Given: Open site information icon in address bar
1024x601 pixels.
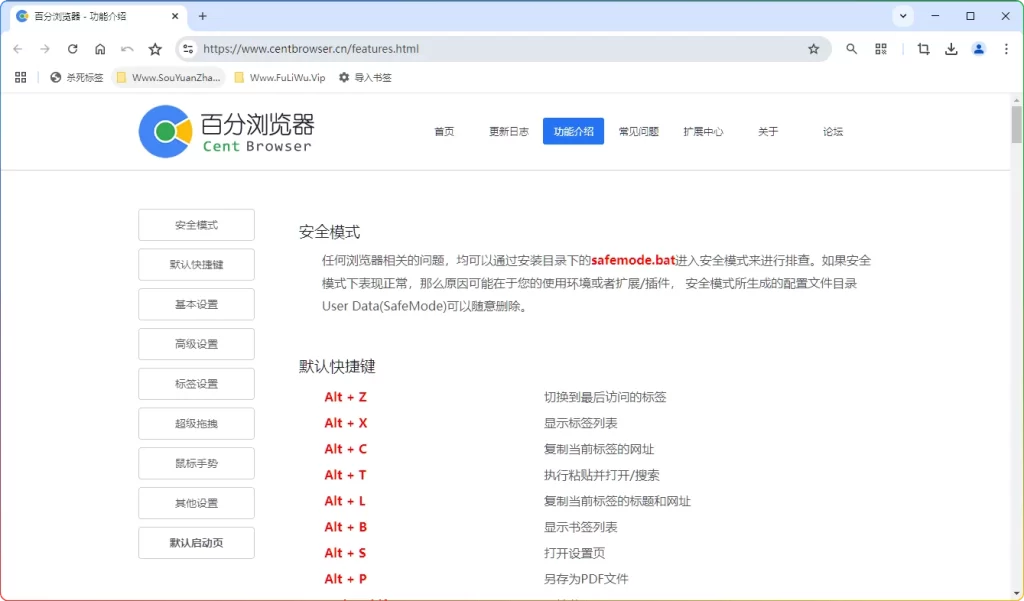Looking at the screenshot, I should [188, 49].
